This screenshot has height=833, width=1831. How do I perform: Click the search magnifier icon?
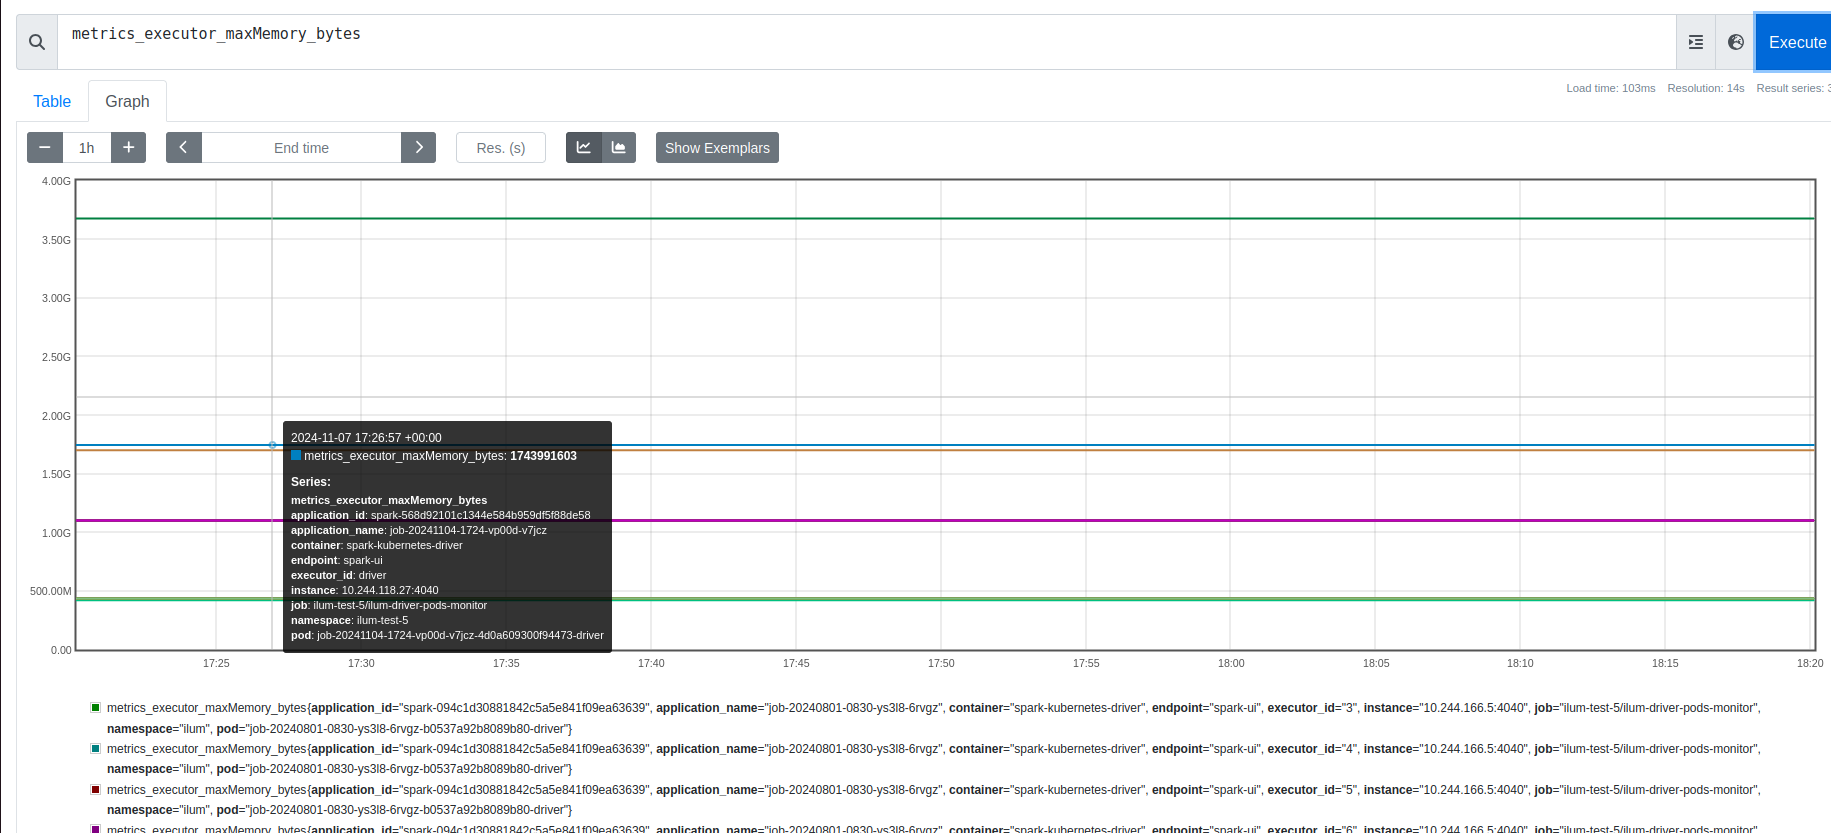click(x=37, y=42)
